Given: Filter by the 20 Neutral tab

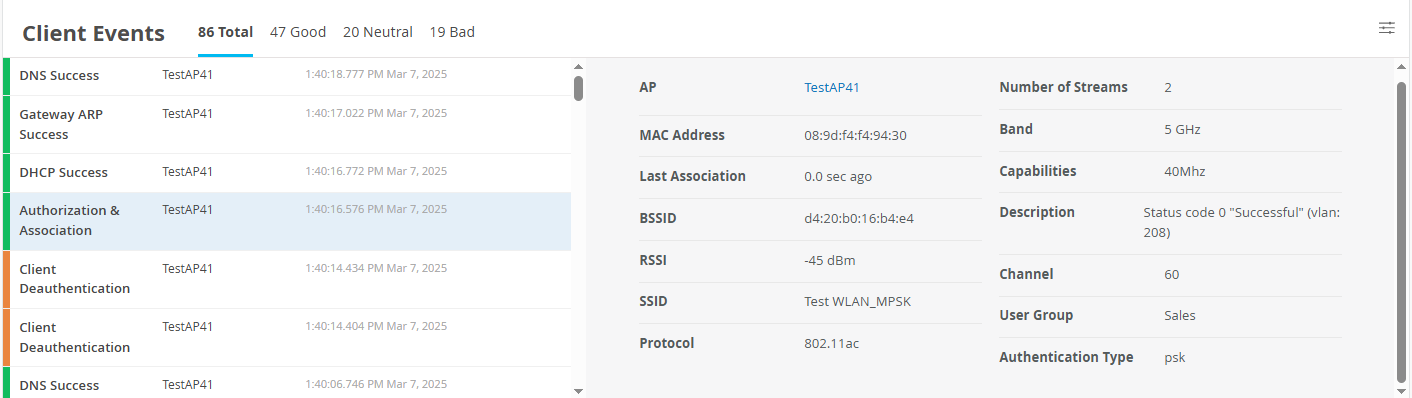Looking at the screenshot, I should [378, 32].
